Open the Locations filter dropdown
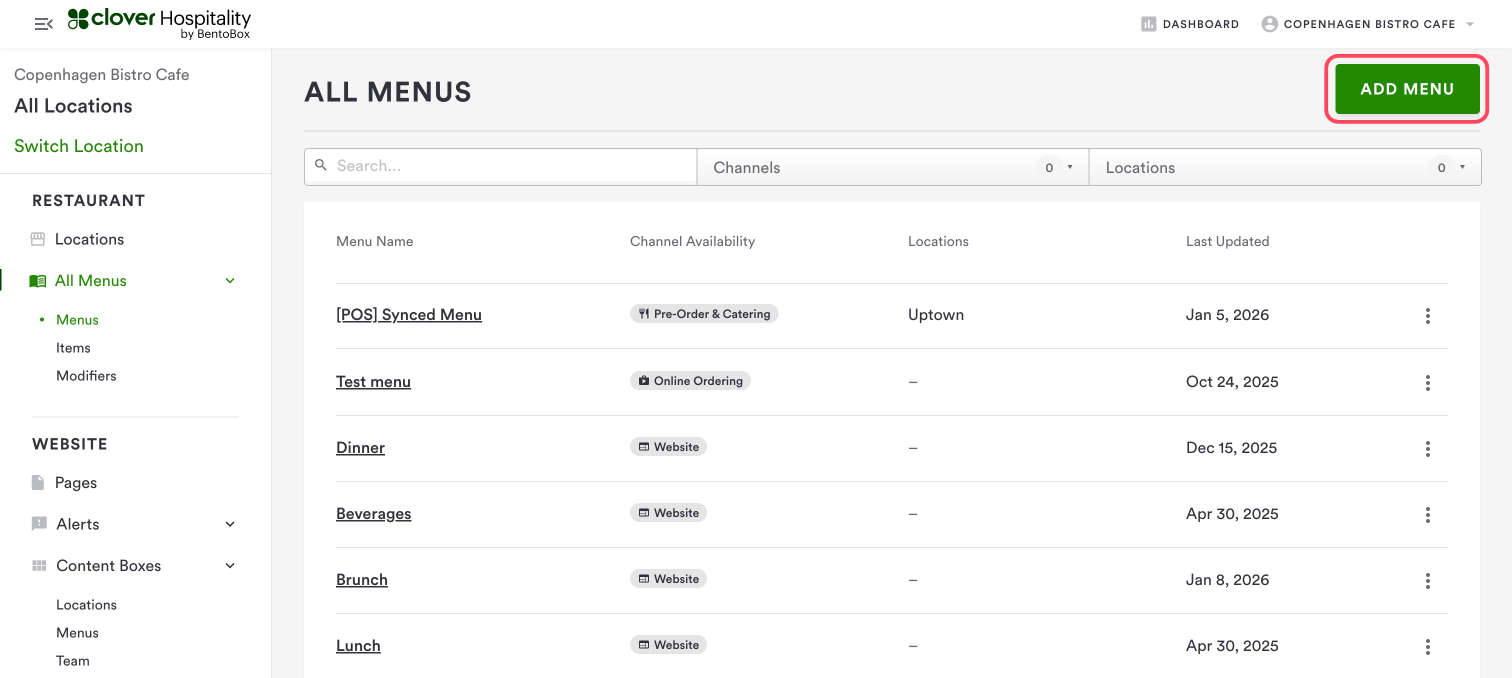Image resolution: width=1512 pixels, height=678 pixels. (x=1284, y=167)
